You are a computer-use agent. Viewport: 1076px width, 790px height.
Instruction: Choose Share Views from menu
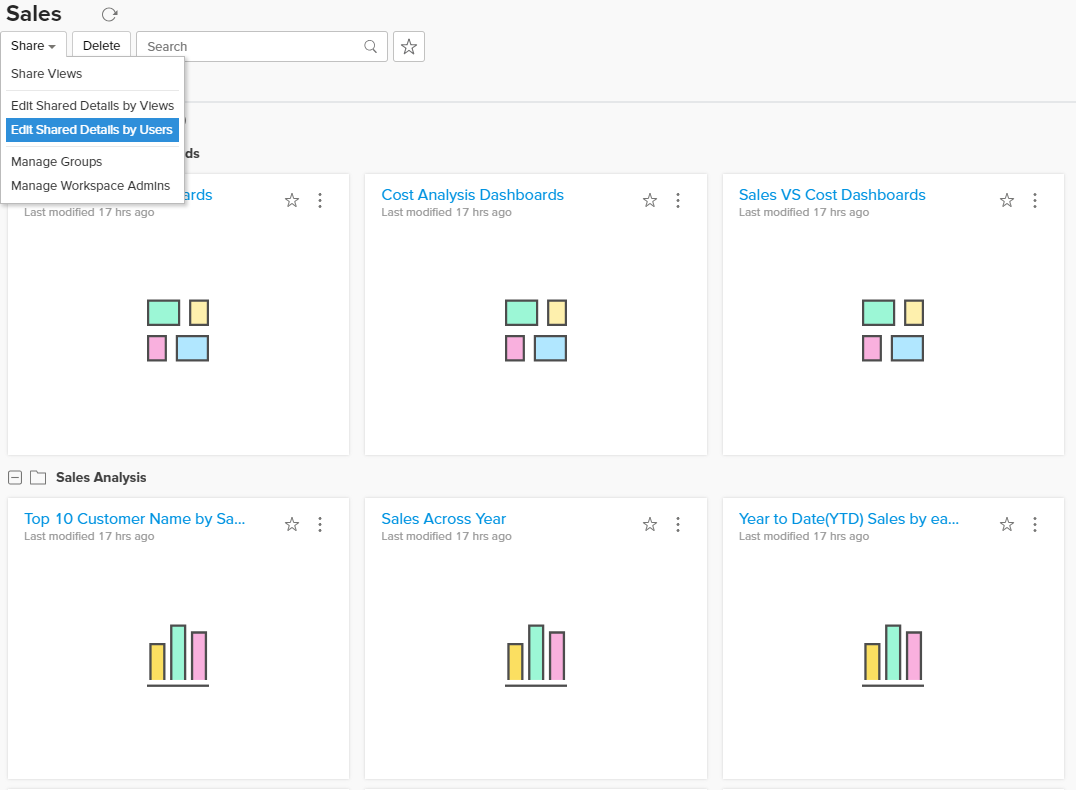click(92, 73)
